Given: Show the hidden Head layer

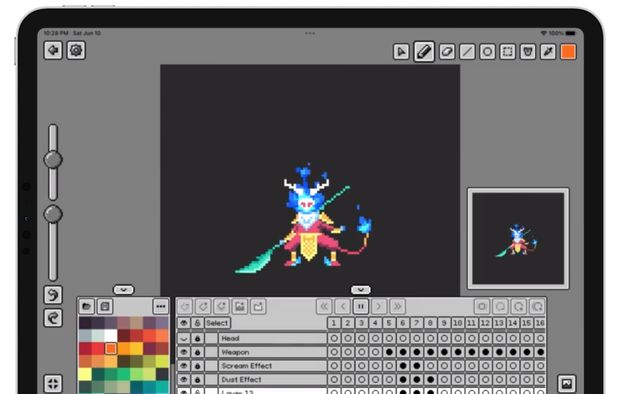Looking at the screenshot, I should tap(184, 338).
